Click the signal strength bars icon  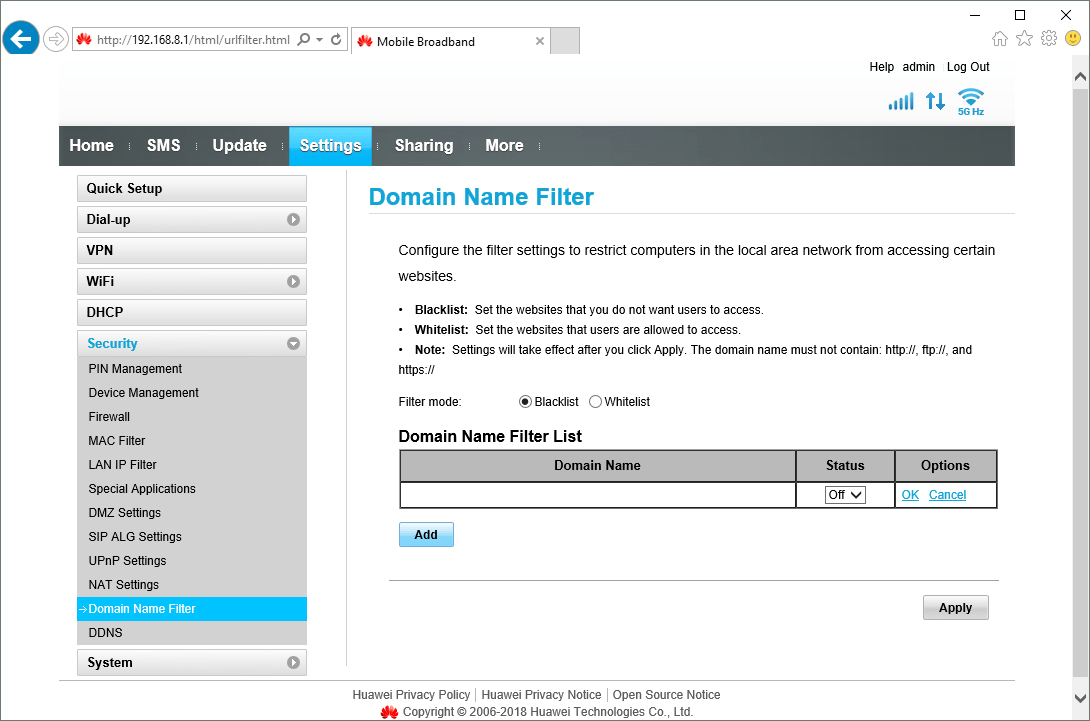pos(901,101)
